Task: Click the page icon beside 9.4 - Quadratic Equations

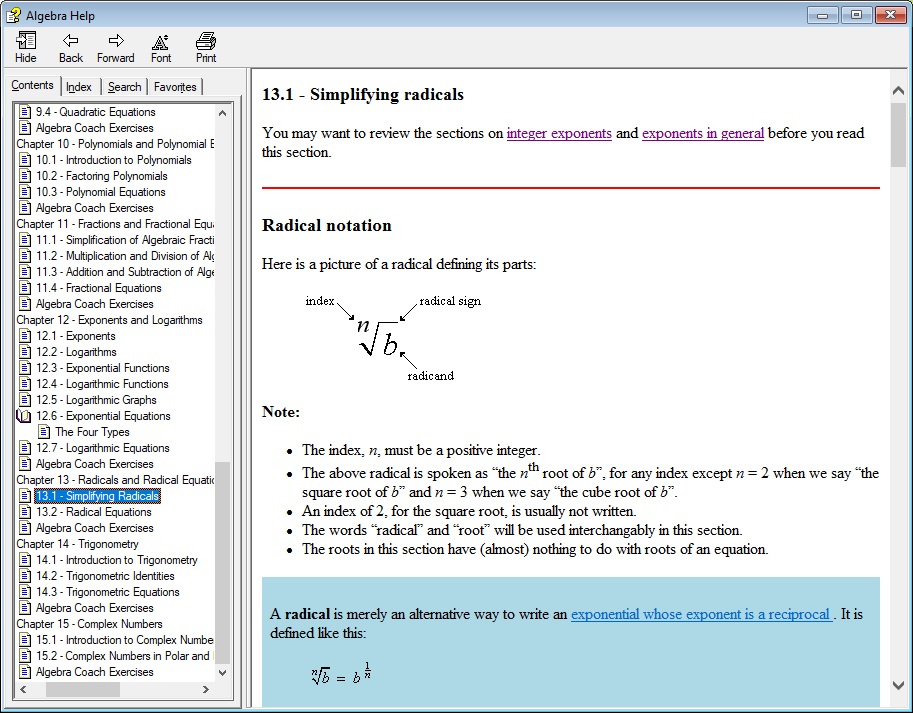Action: [25, 111]
